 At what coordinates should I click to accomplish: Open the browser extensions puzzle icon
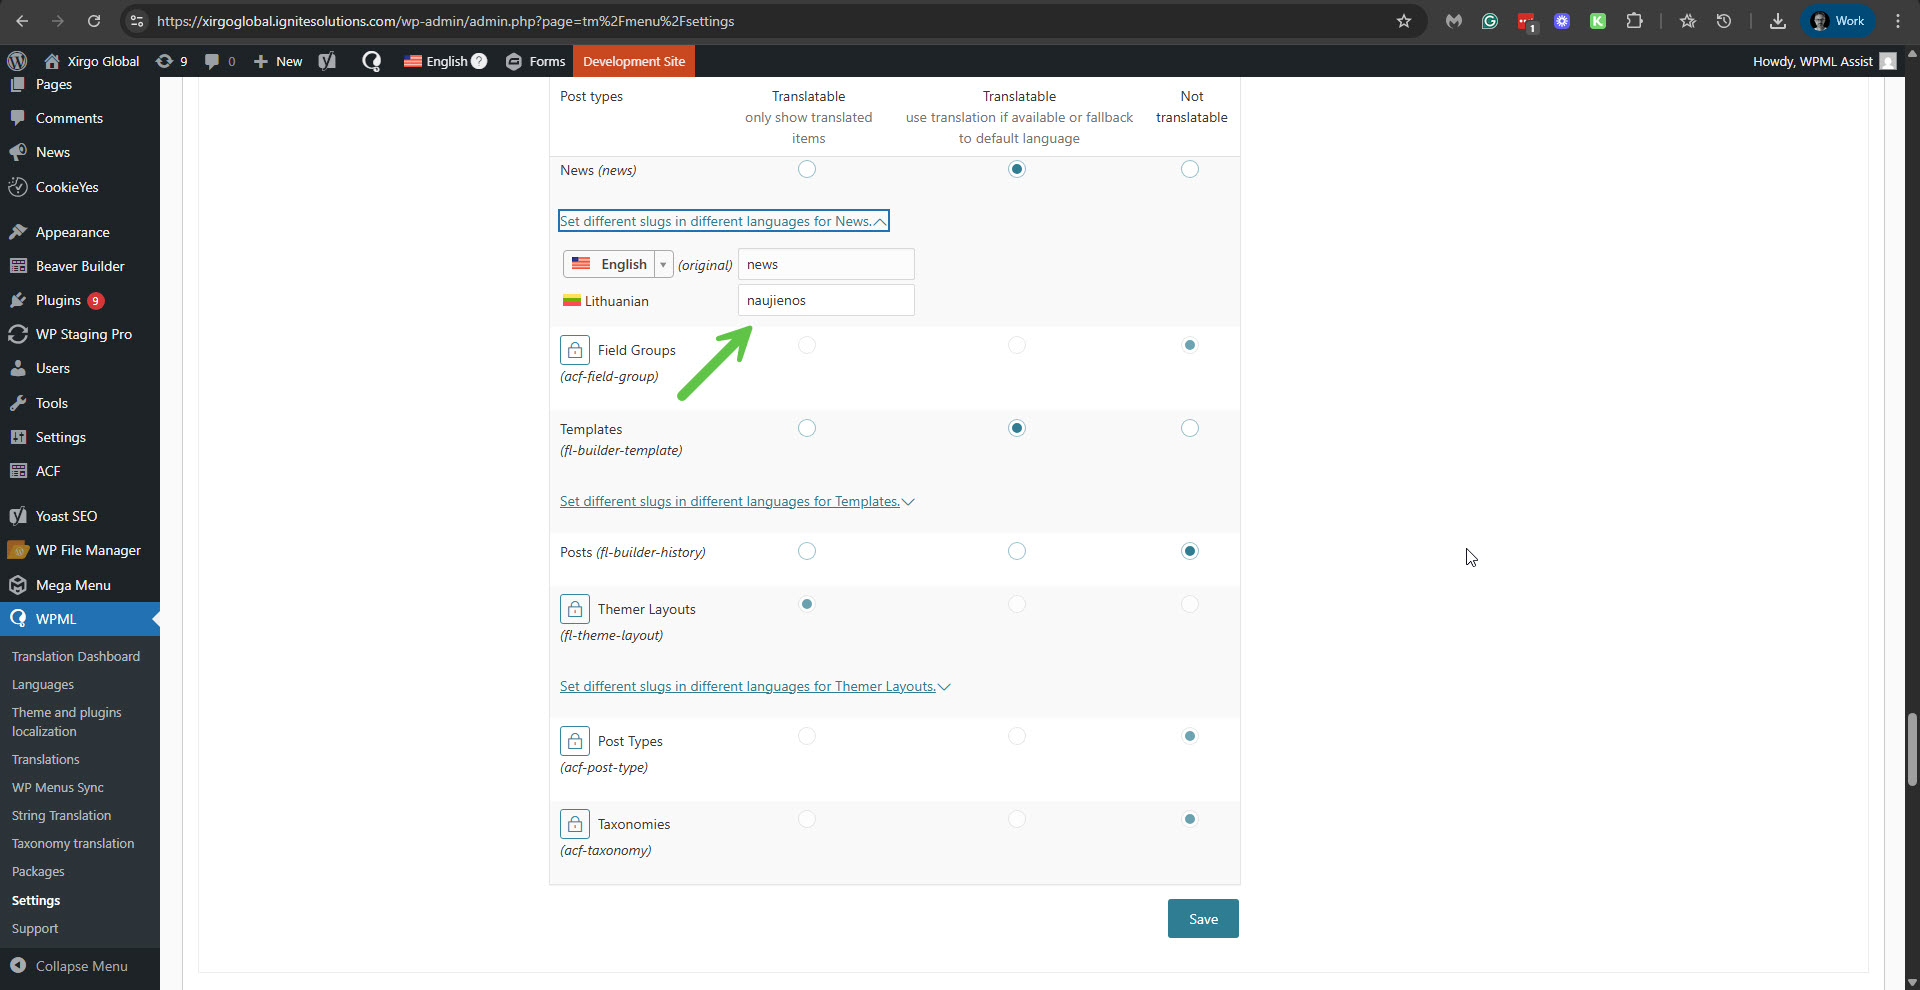coord(1634,21)
